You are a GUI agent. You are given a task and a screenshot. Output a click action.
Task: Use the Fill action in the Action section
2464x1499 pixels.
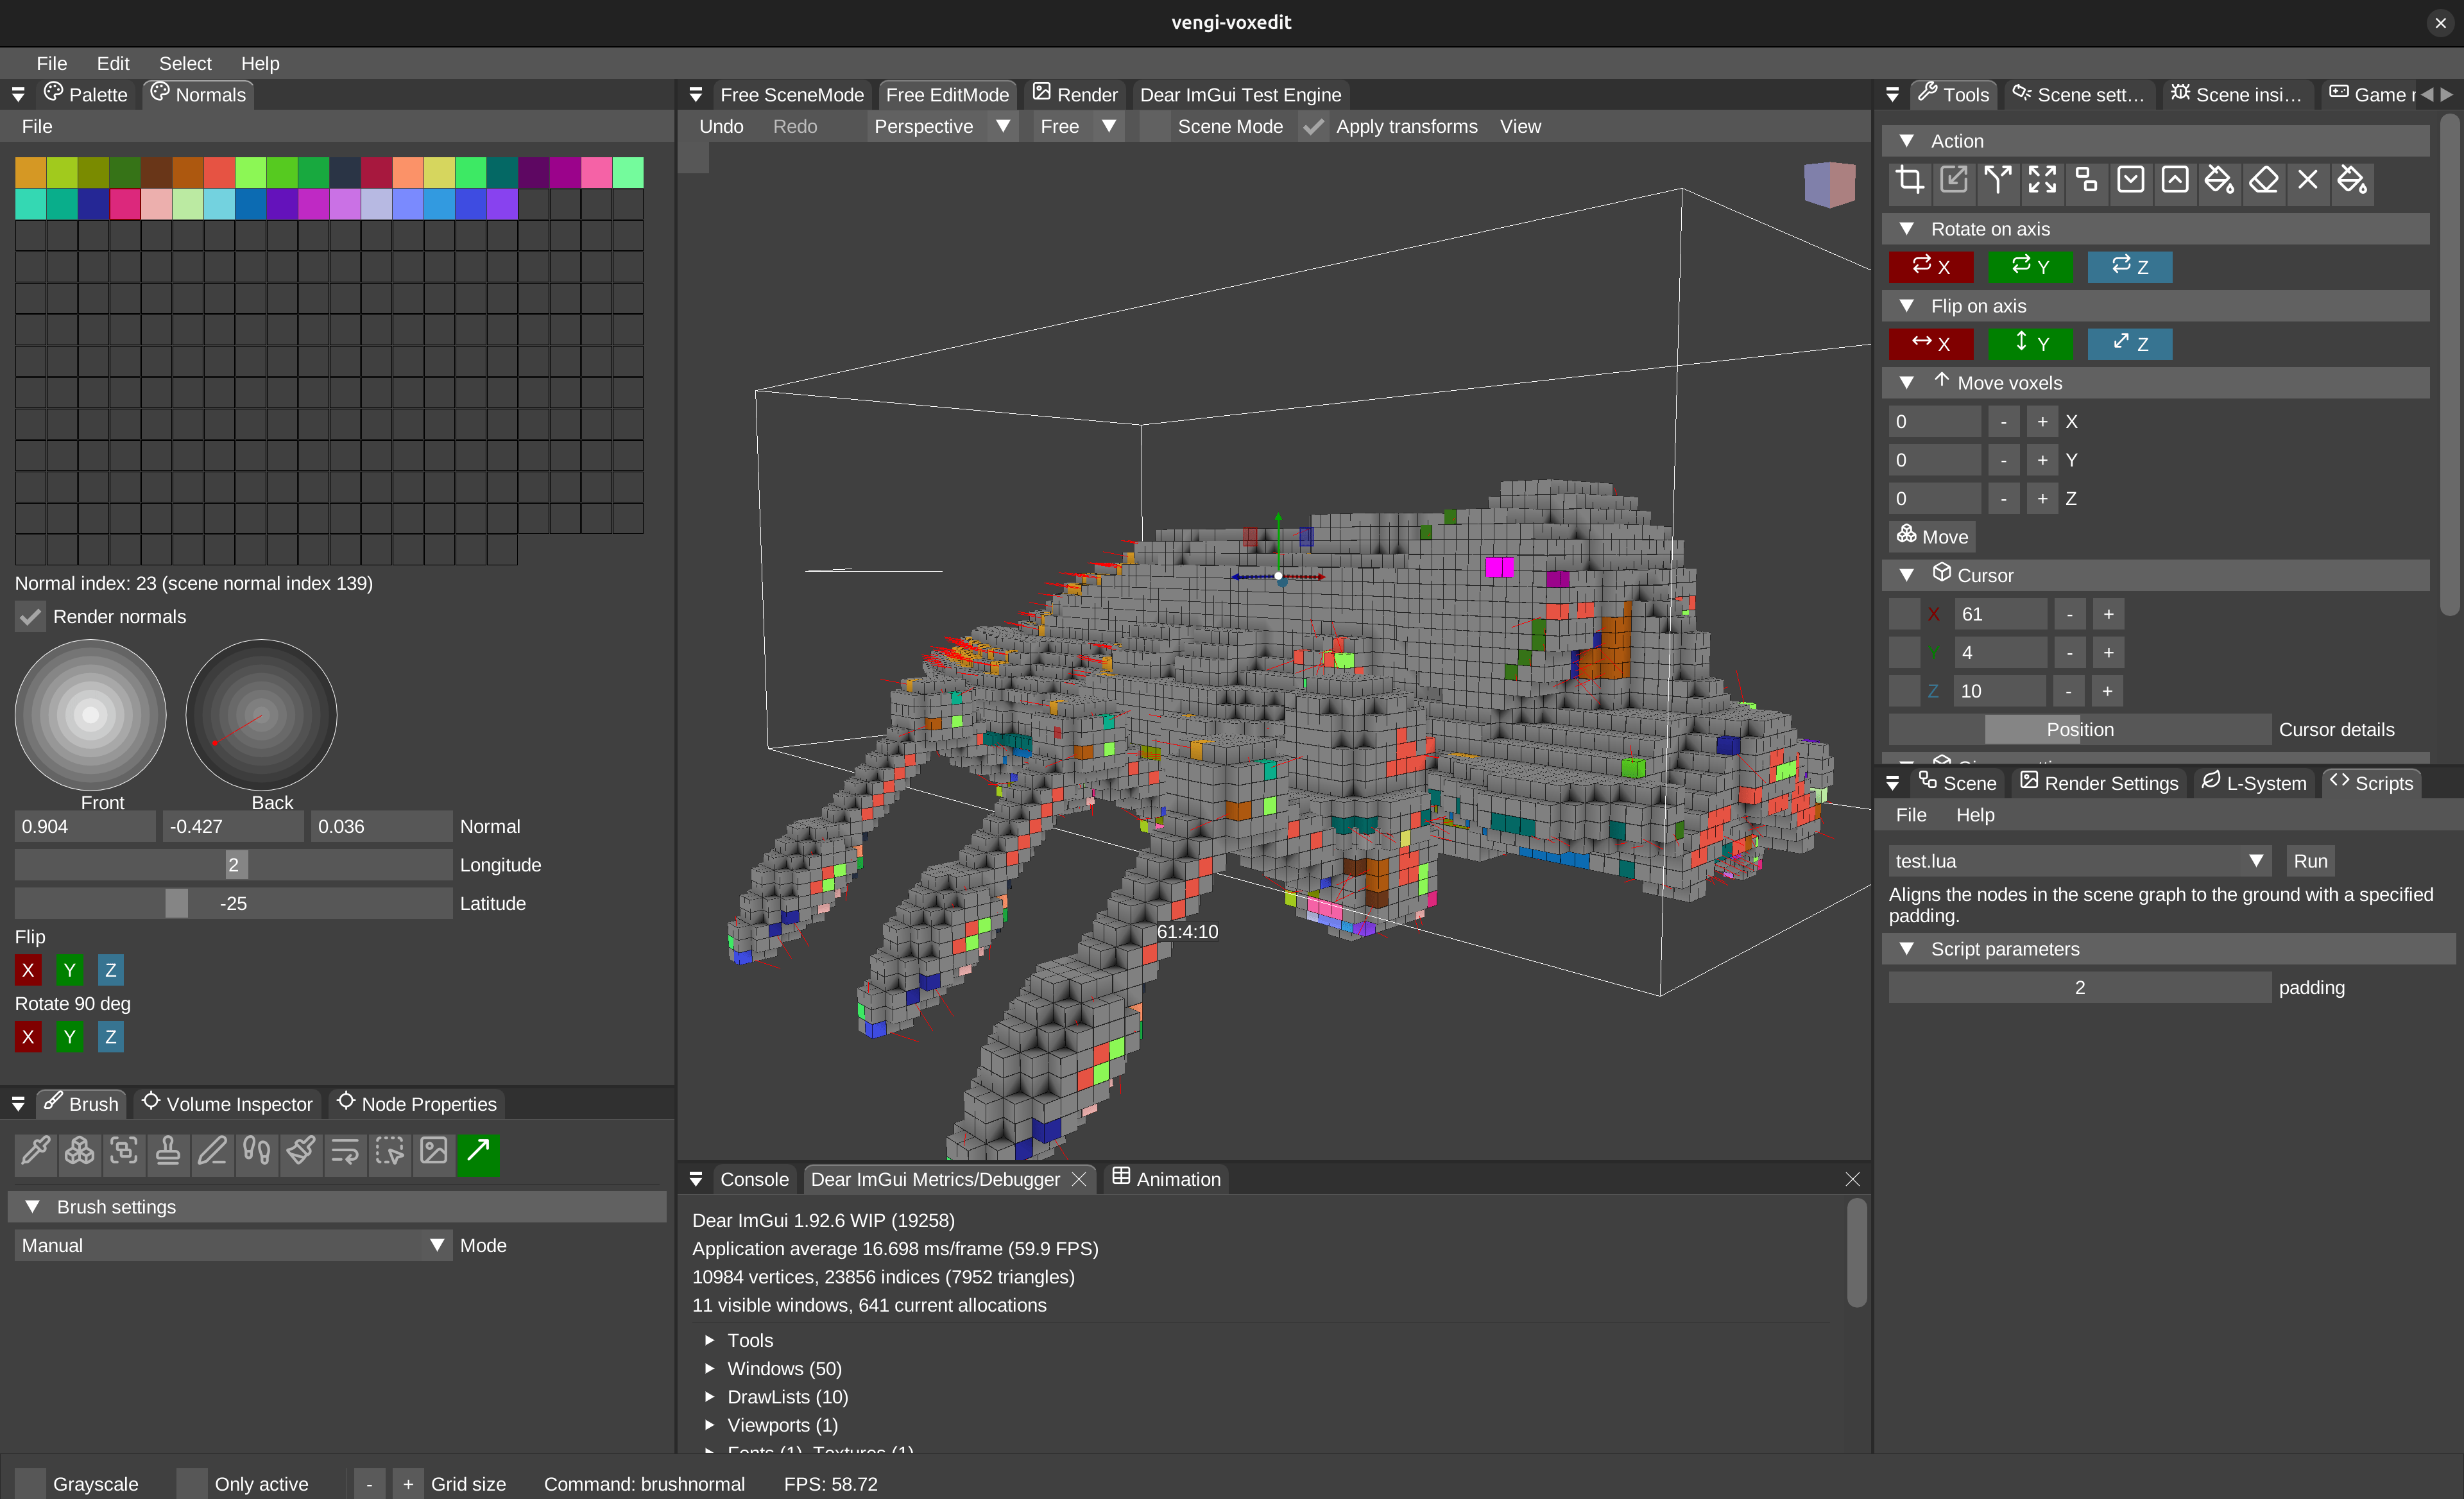tap(2219, 181)
